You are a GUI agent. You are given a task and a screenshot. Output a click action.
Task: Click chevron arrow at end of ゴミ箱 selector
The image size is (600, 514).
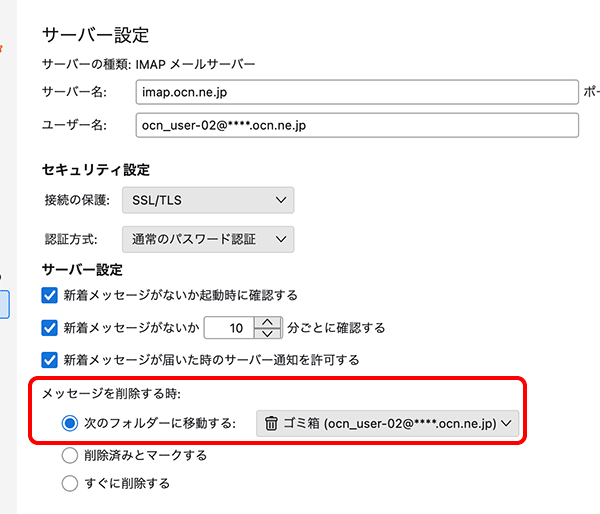507,423
